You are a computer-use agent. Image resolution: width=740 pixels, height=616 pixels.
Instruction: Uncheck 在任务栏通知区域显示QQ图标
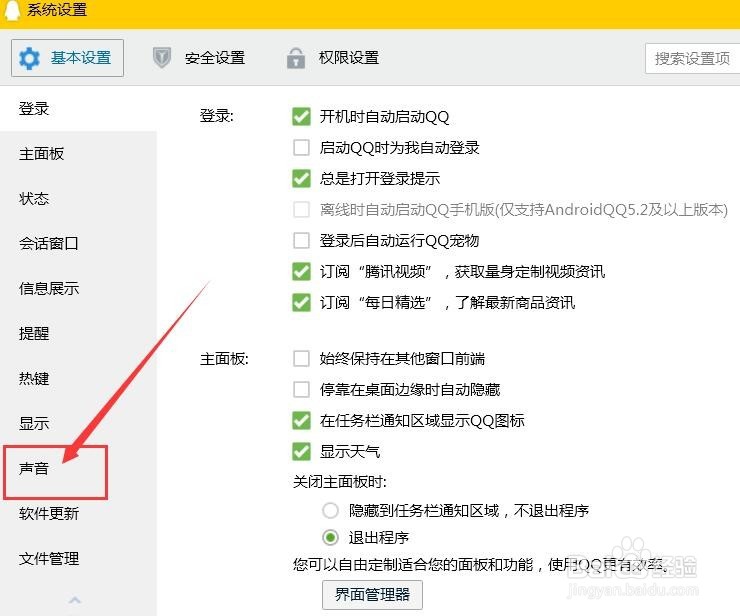point(302,421)
